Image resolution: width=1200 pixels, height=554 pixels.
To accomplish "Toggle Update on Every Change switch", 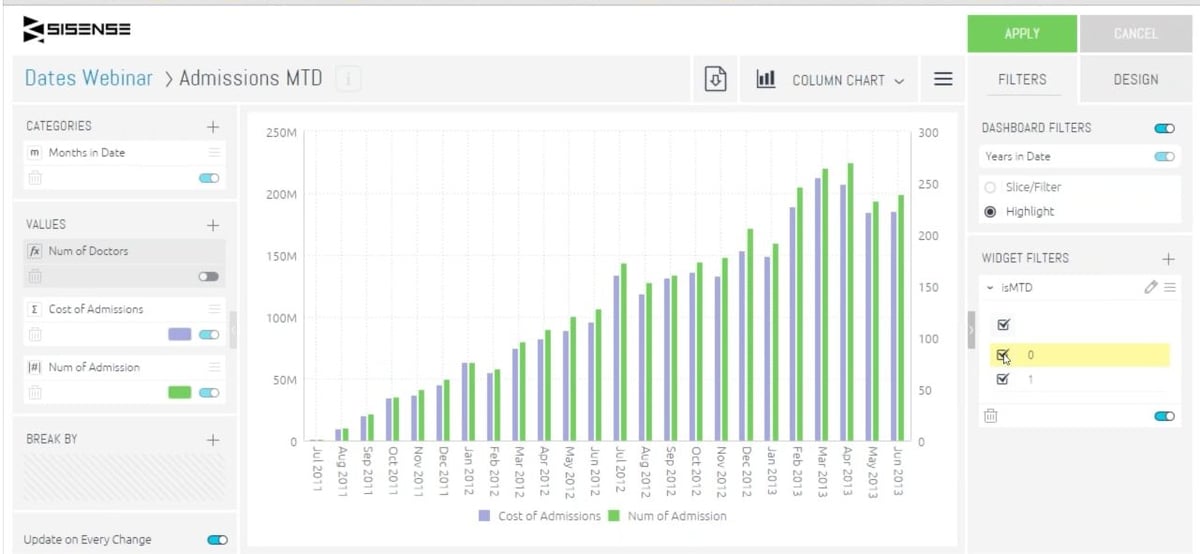I will [x=217, y=540].
